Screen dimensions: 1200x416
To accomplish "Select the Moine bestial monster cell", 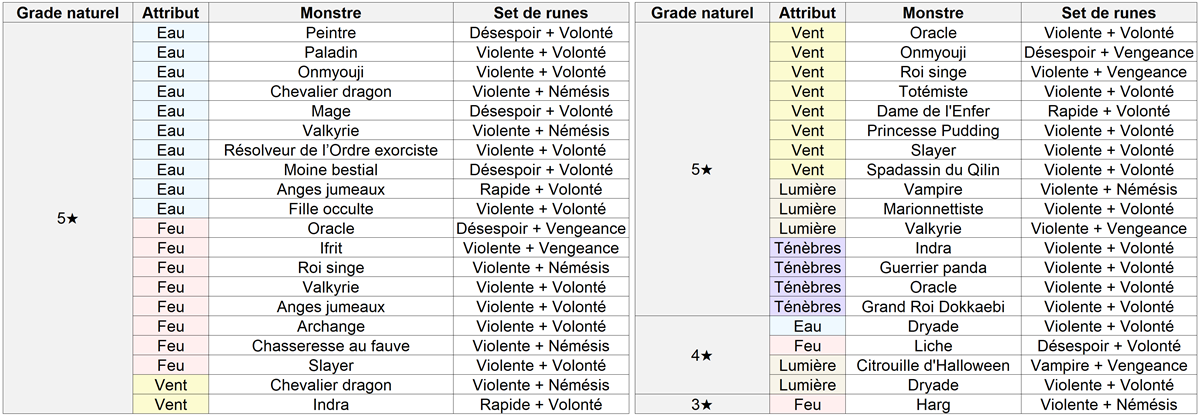I will pos(331,170).
